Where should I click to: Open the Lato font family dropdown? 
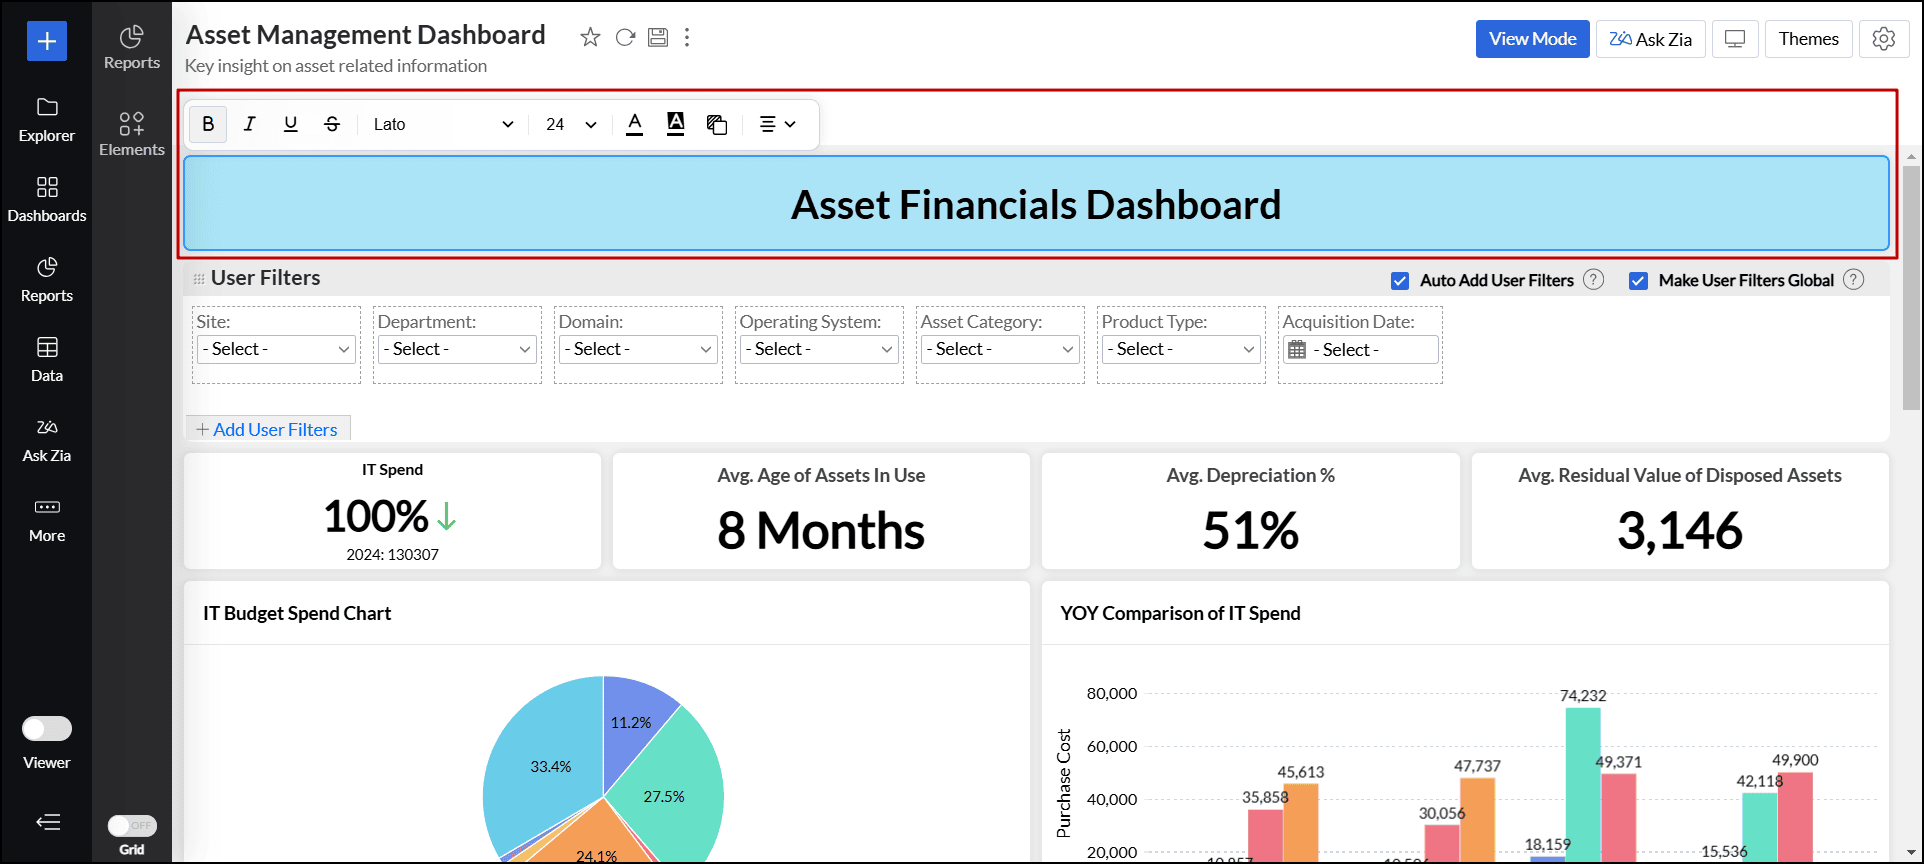coord(443,124)
